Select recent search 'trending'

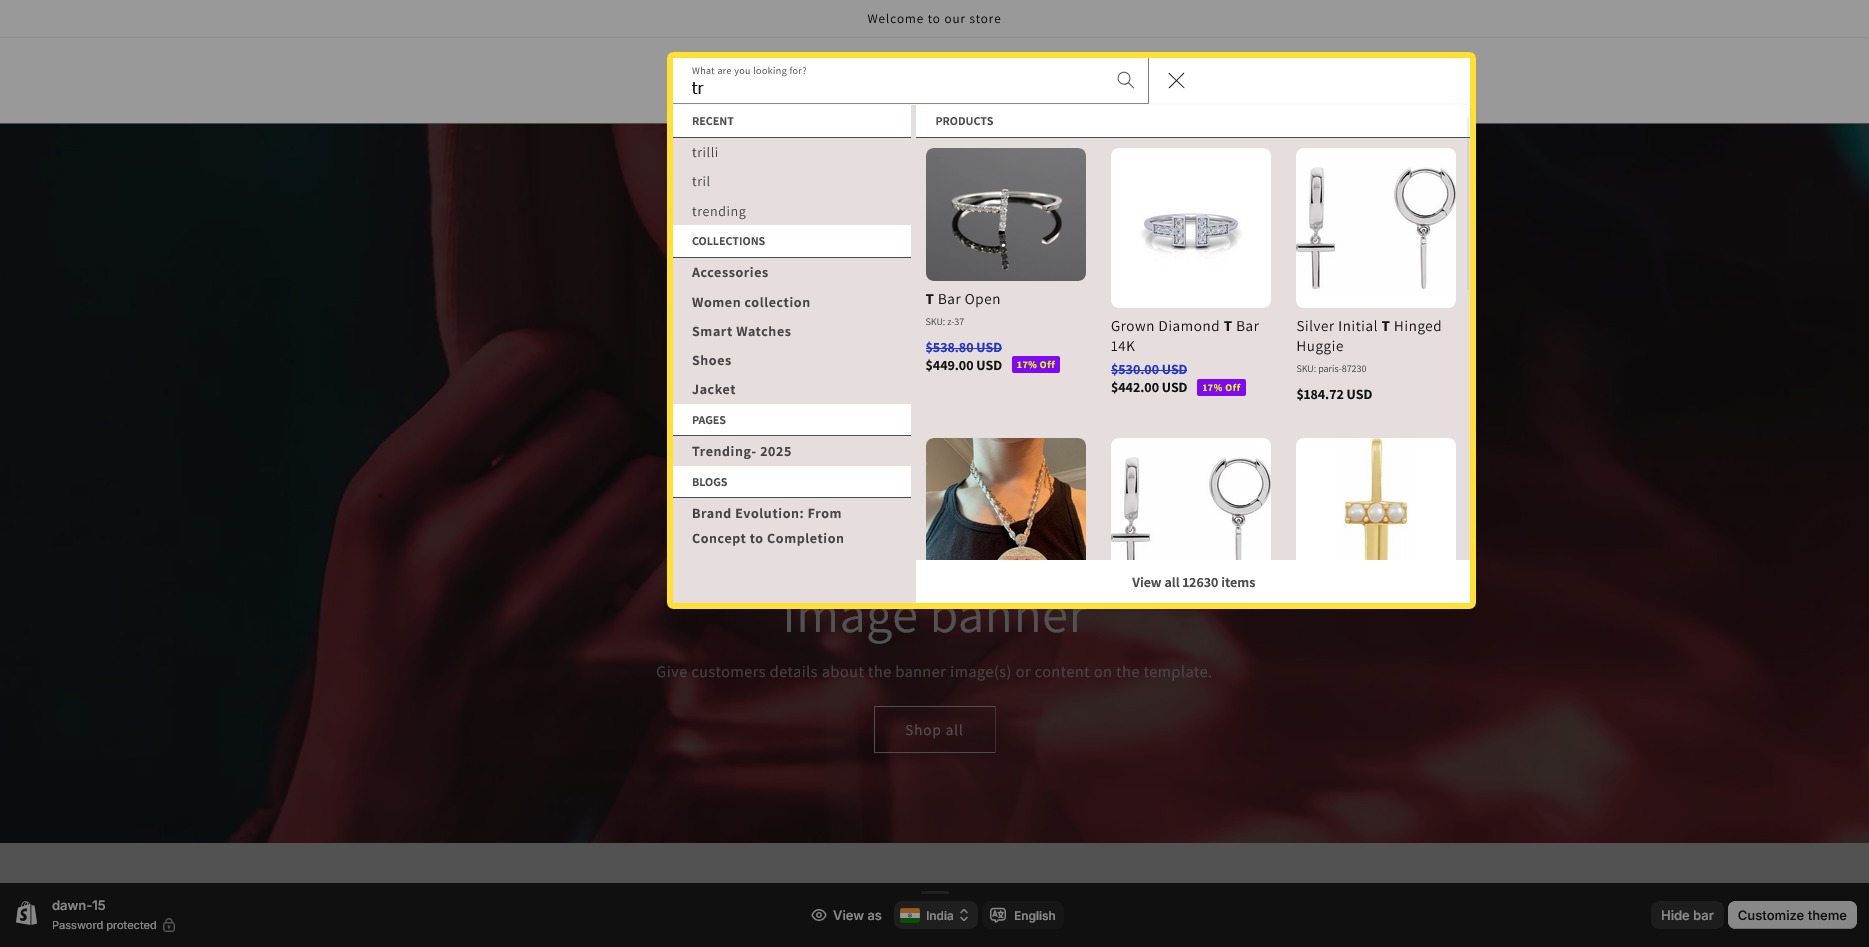719,211
